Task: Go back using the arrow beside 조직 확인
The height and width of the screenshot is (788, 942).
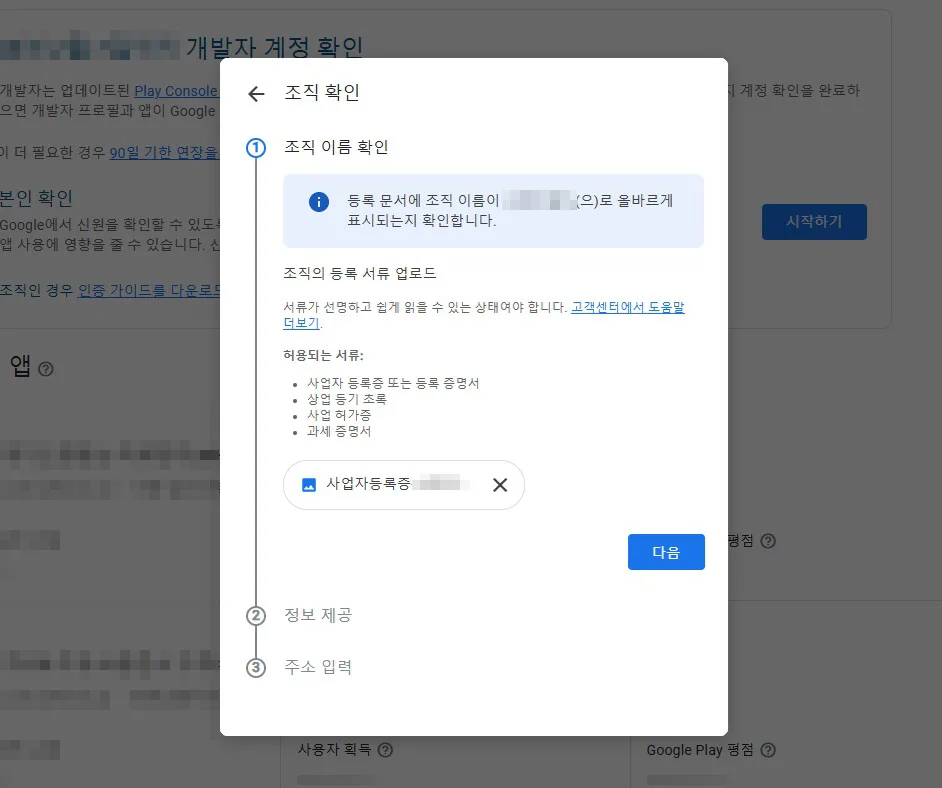Action: pos(257,93)
